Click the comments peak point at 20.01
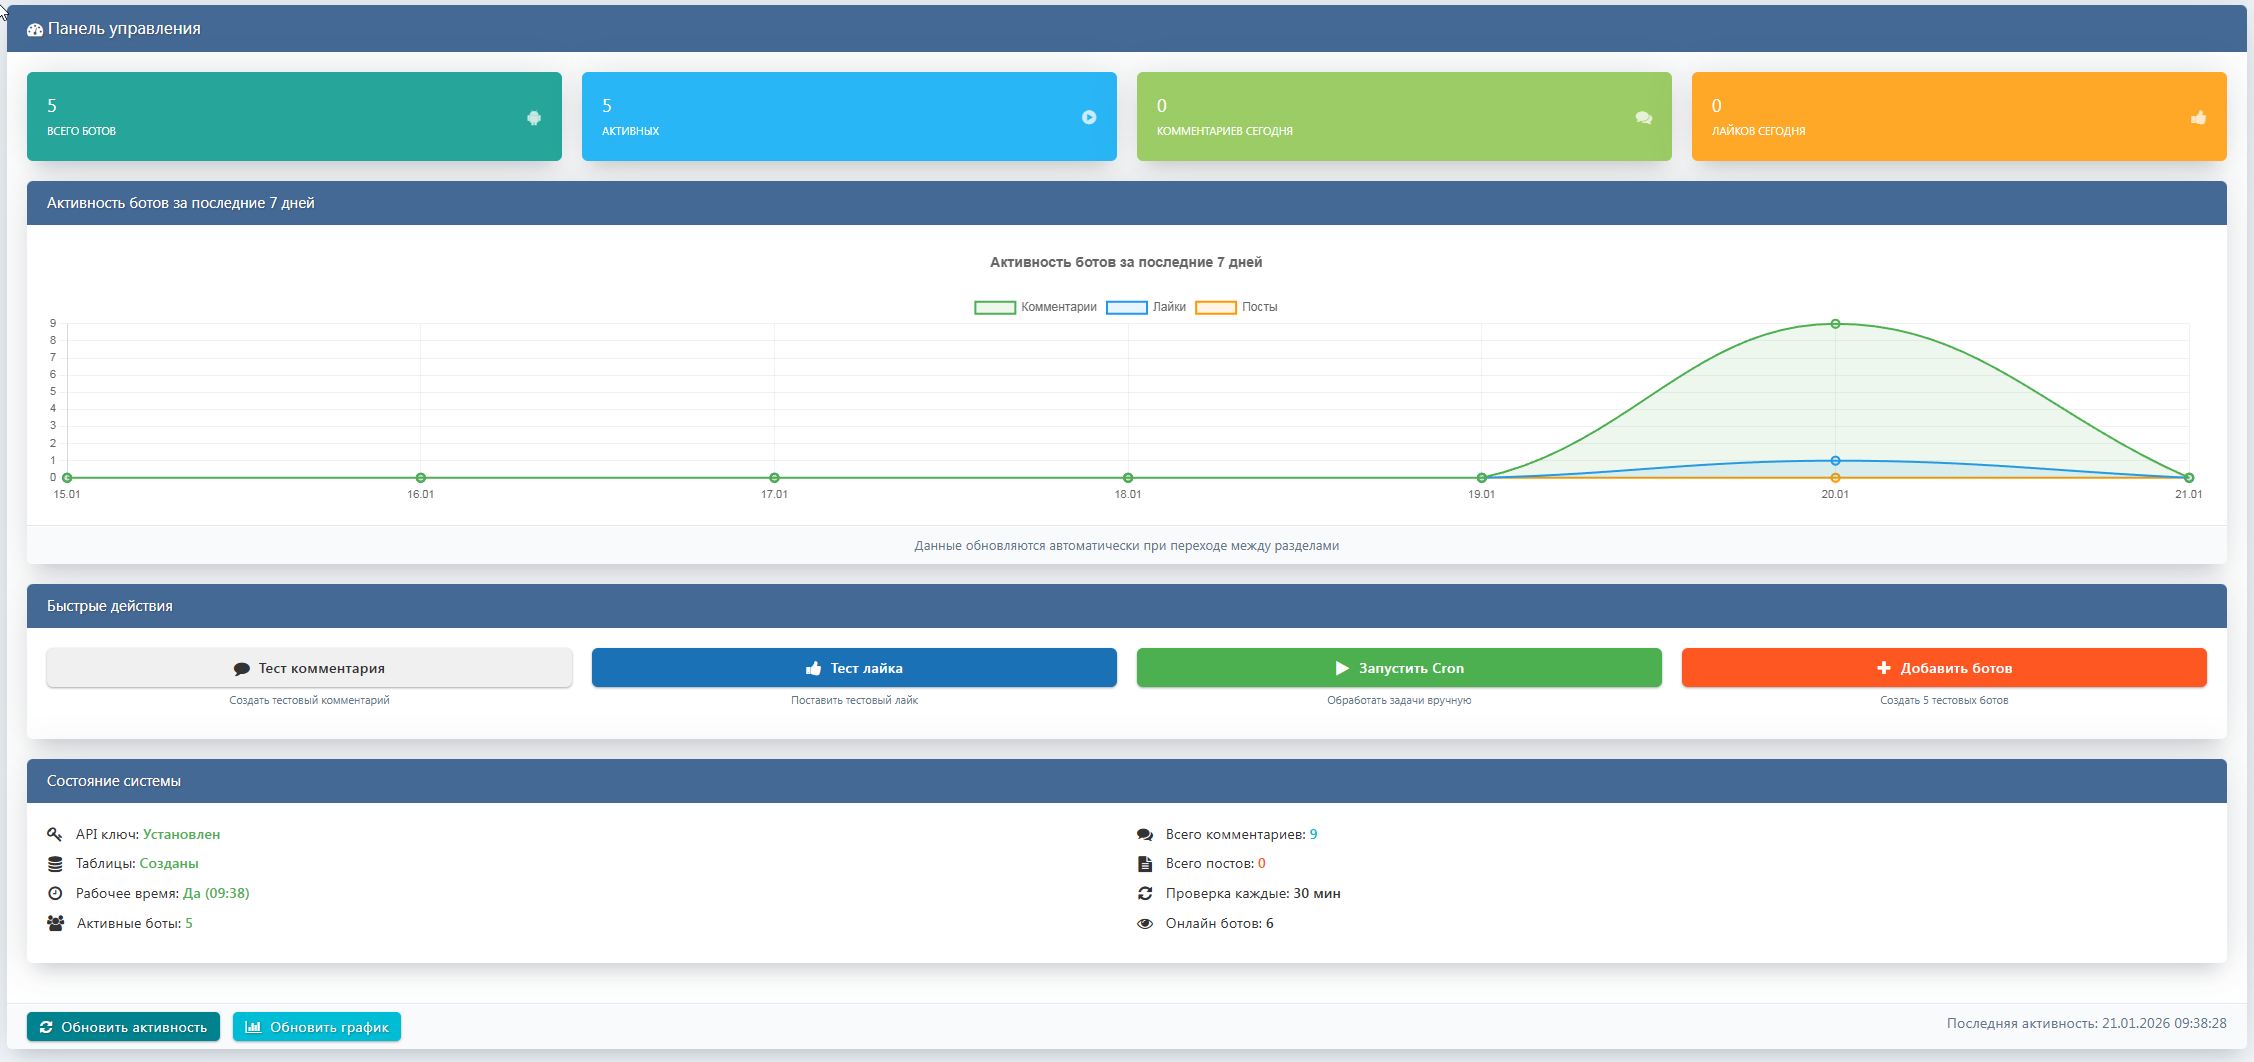 coord(1835,324)
